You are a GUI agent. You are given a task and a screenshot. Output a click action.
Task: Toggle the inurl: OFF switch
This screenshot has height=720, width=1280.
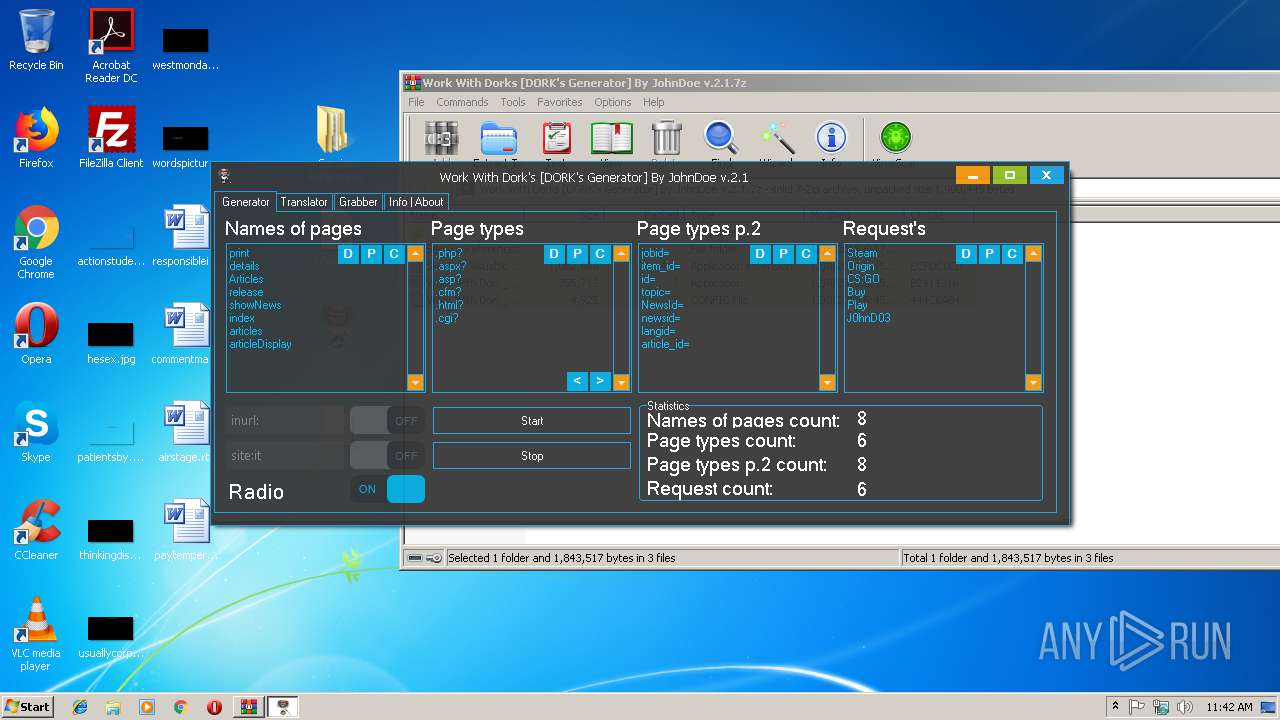(387, 421)
